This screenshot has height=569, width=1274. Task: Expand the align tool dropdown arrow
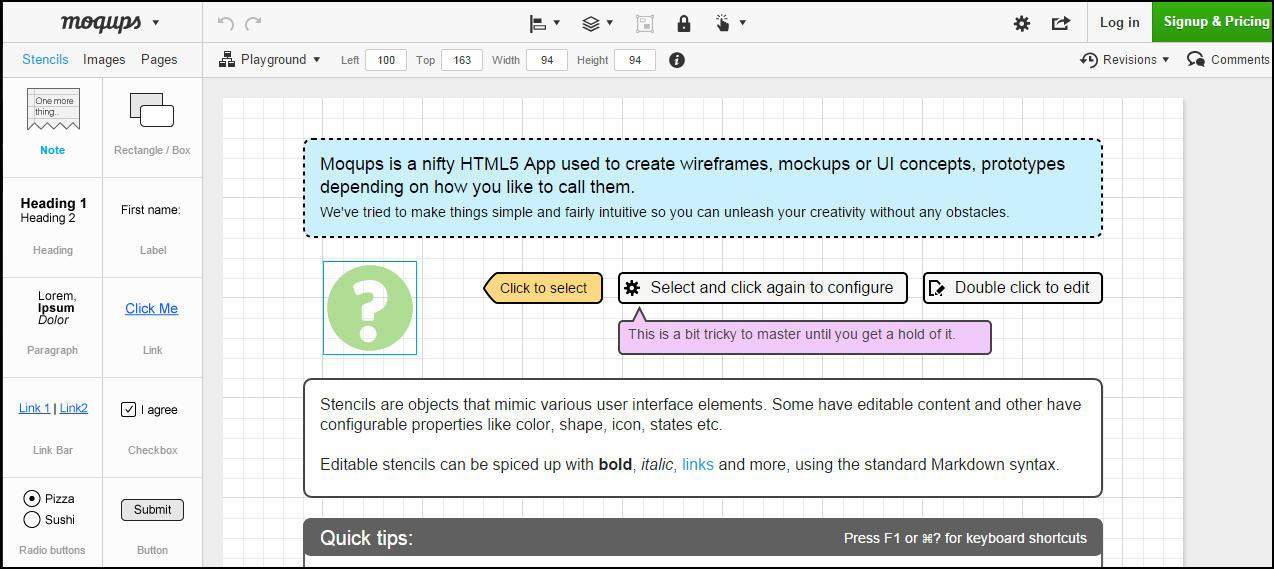(x=557, y=23)
